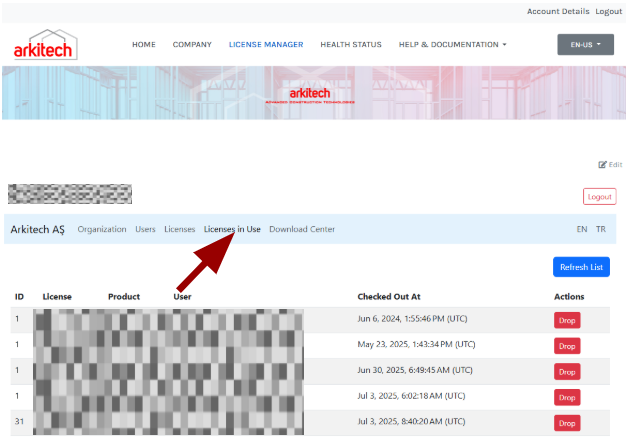Click the top-bar Logout link
Screen dimensions: 627x440
pyautogui.click(x=609, y=11)
